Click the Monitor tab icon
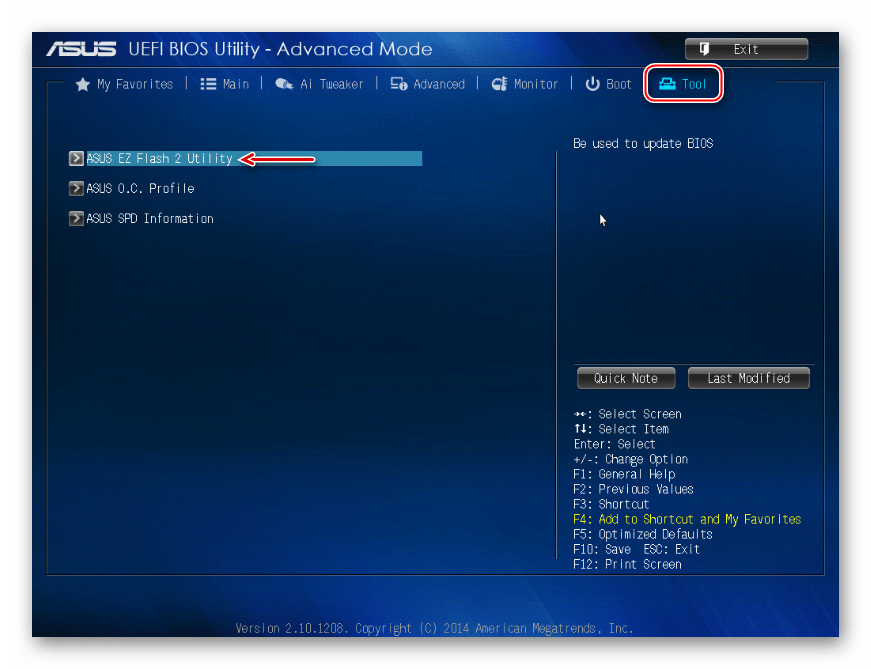 click(x=500, y=85)
